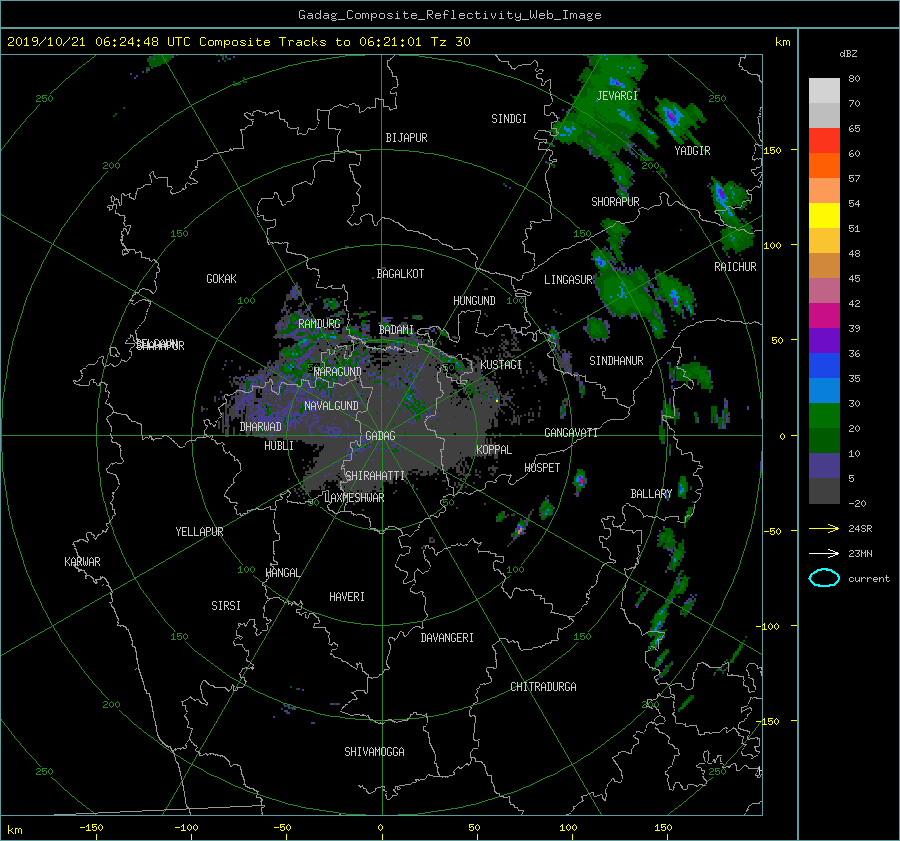The width and height of the screenshot is (900, 841).
Task: Click the HUBLI city label
Action: (279, 446)
